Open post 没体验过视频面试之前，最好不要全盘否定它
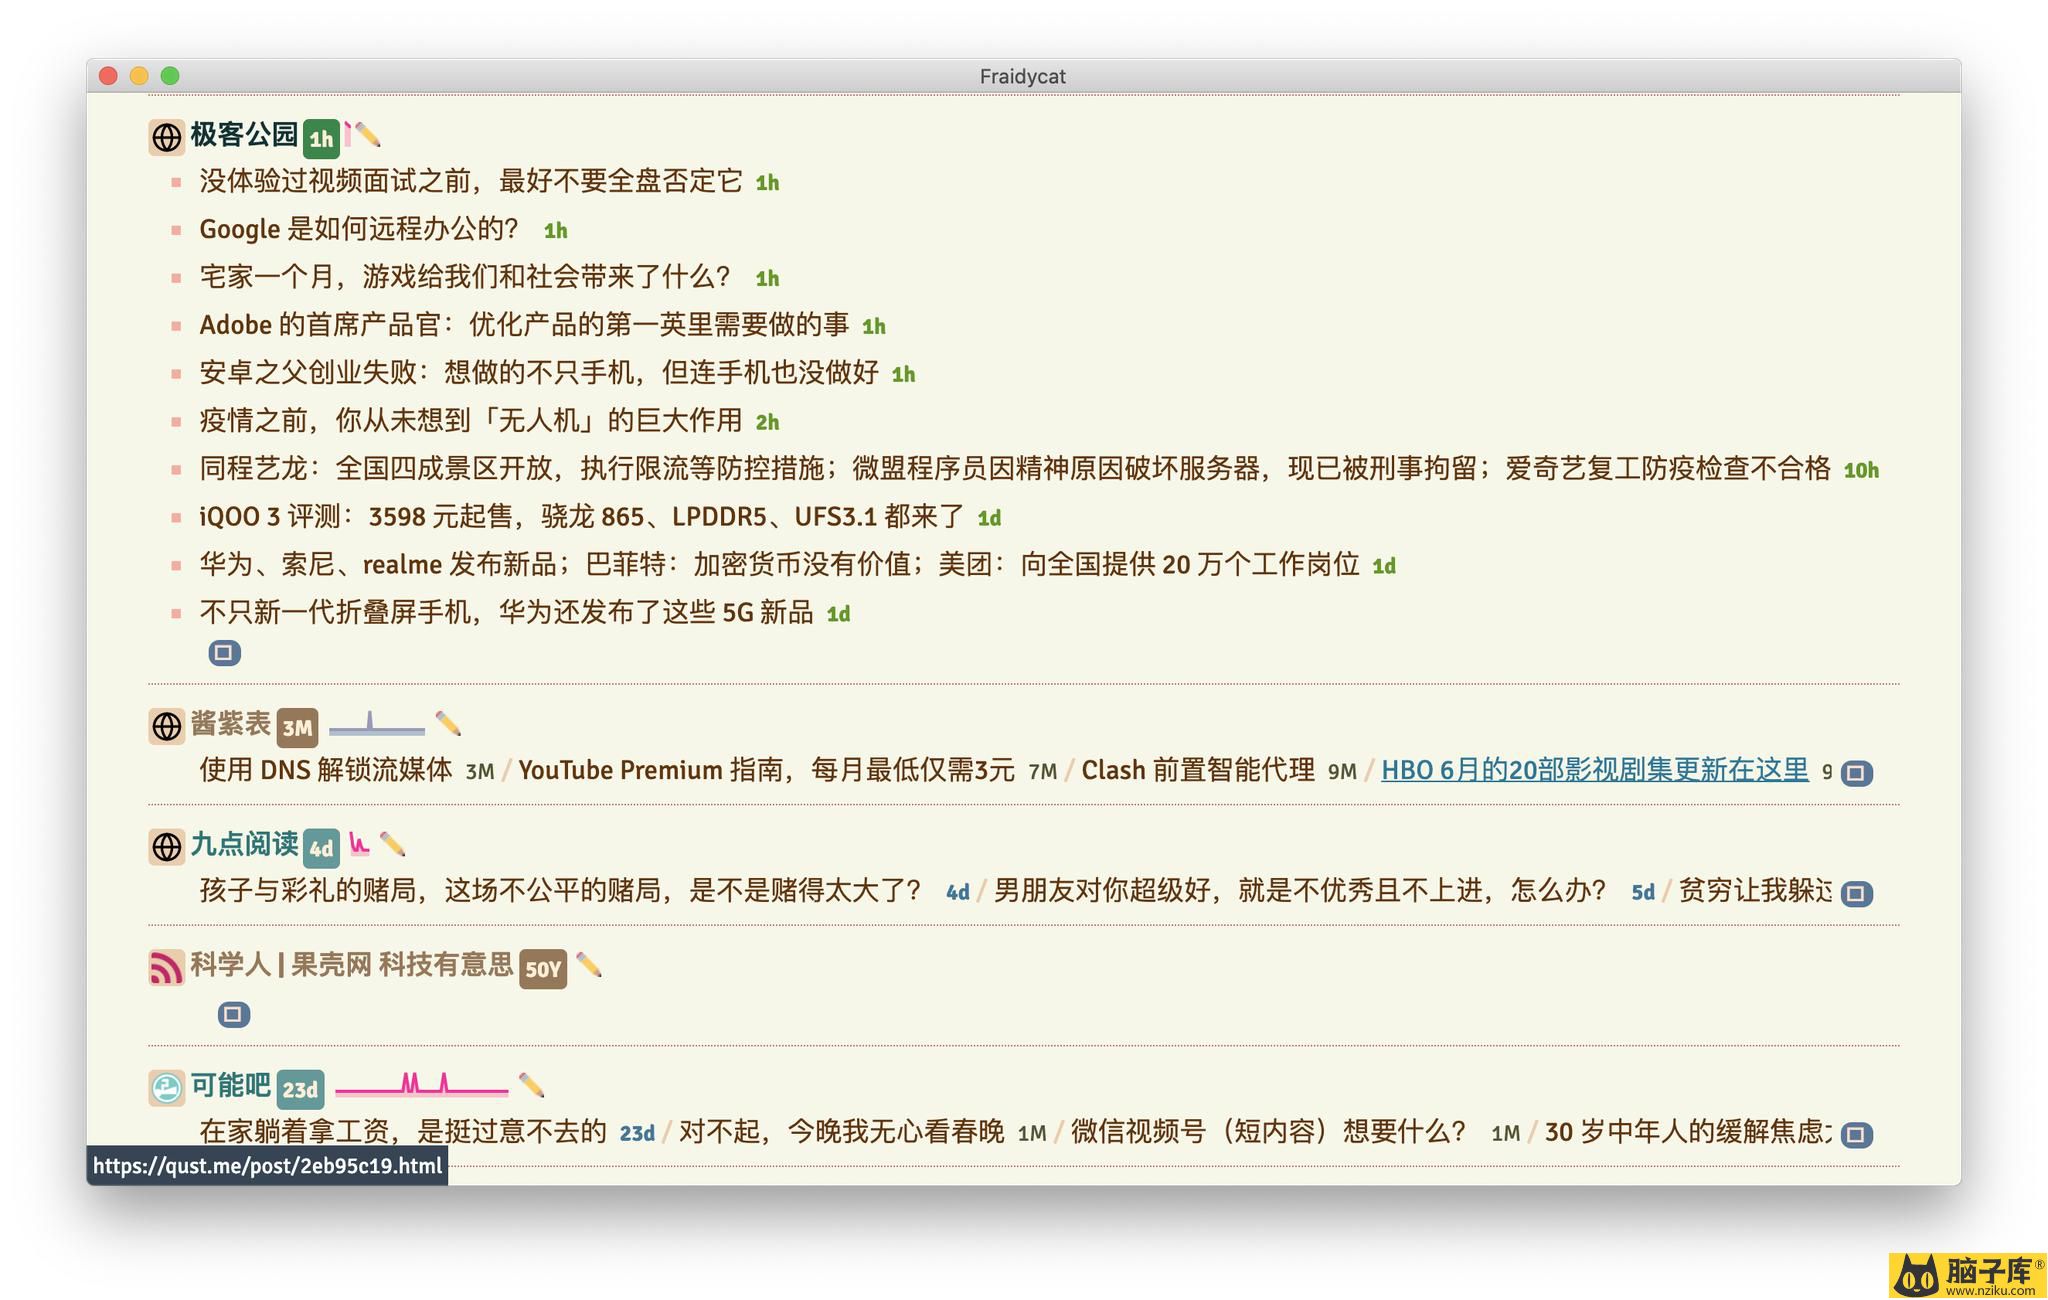 (471, 181)
